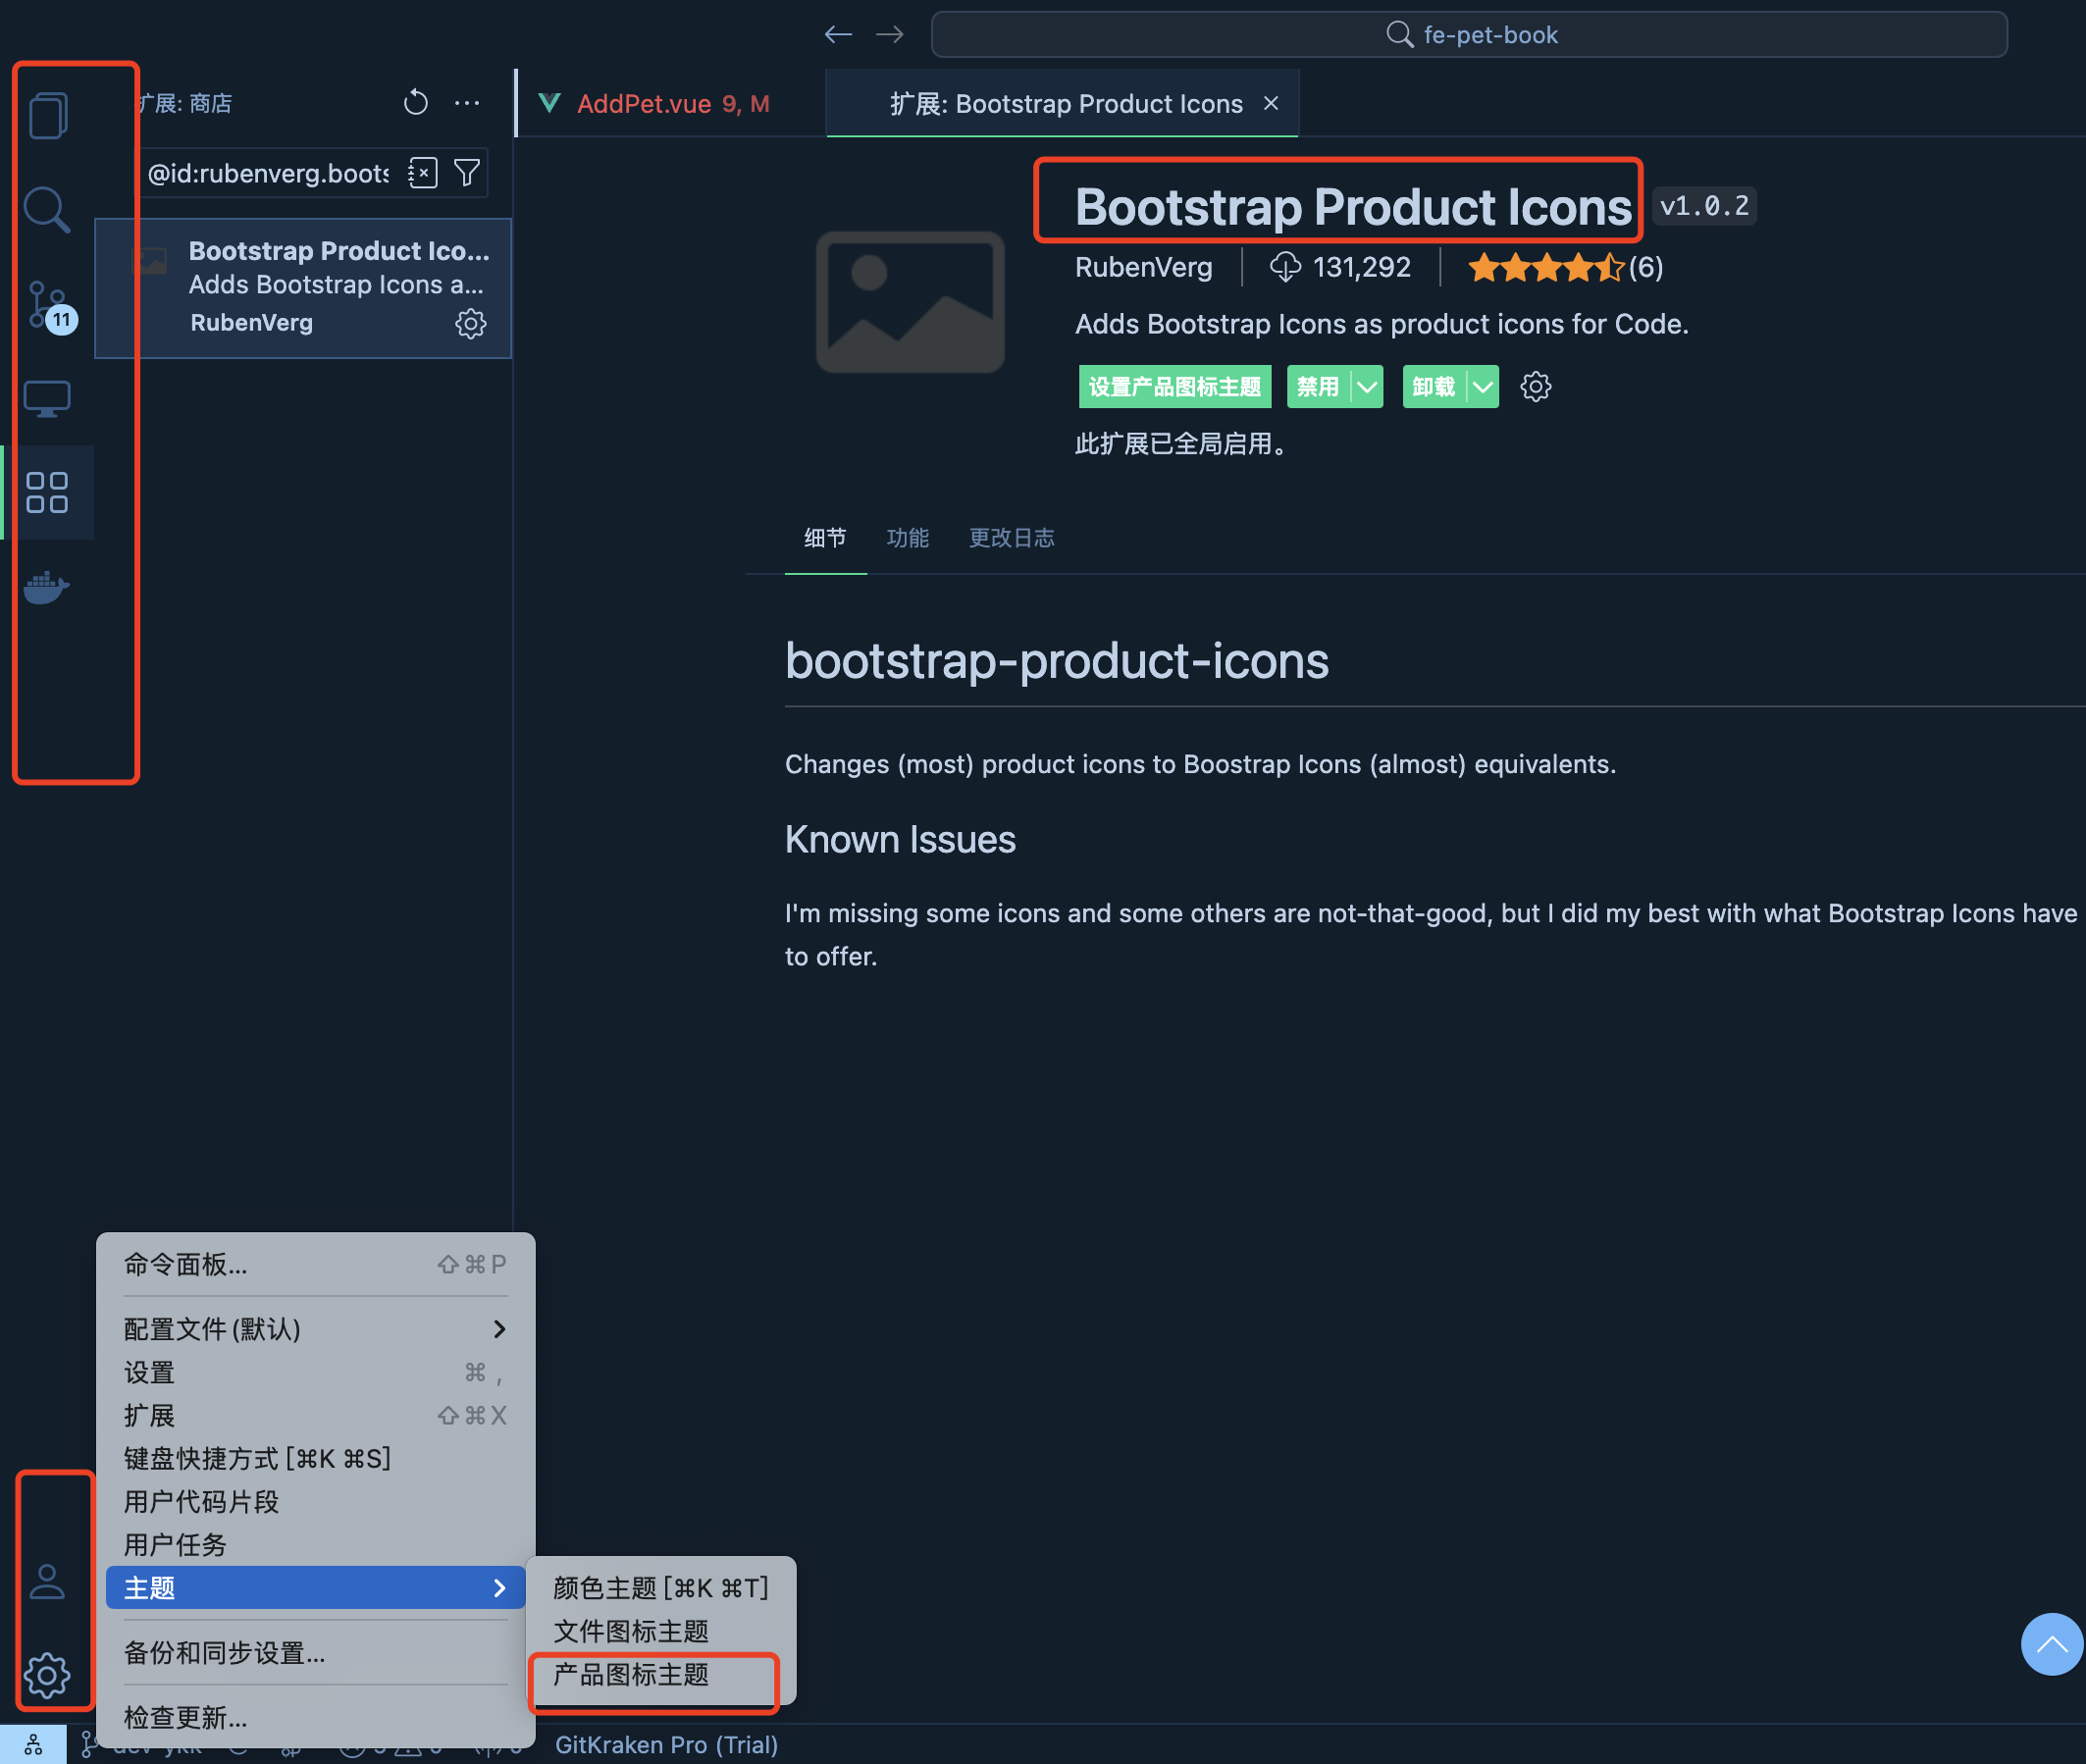2086x1764 pixels.
Task: Open the Search sidebar panel
Action: coord(47,210)
